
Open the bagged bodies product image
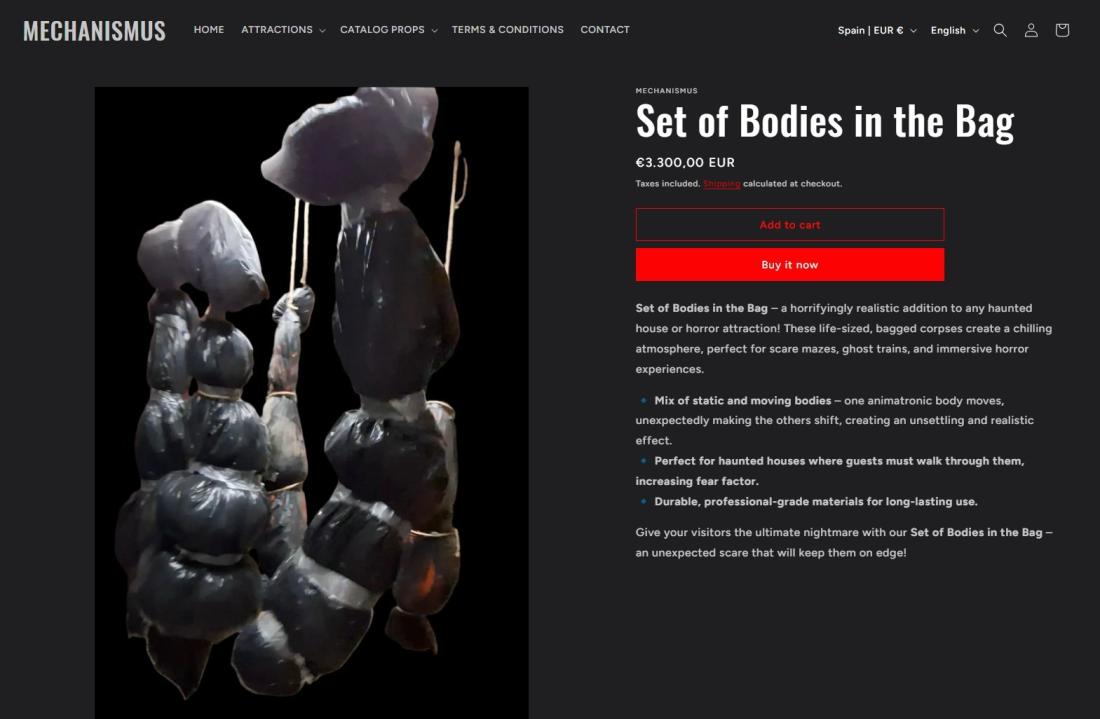tap(311, 403)
